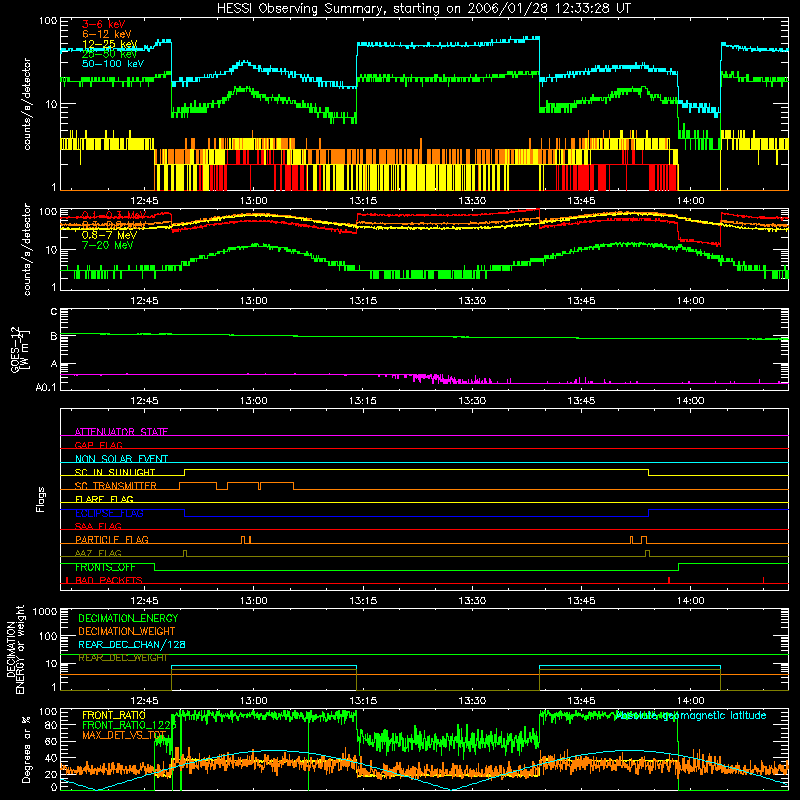Select the SAA_FLAG label
The image size is (800, 800).
[98, 526]
